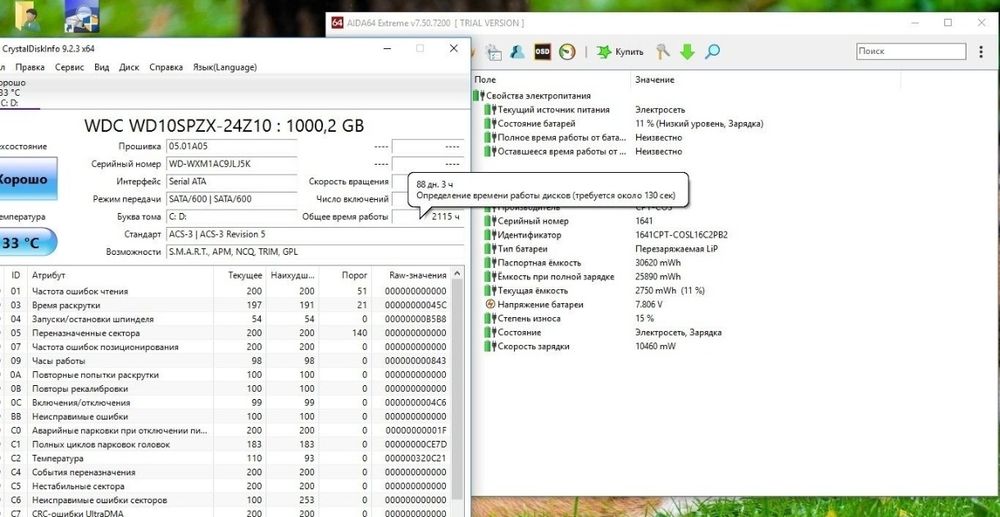Click the 'Атрибут' column header

(122, 275)
